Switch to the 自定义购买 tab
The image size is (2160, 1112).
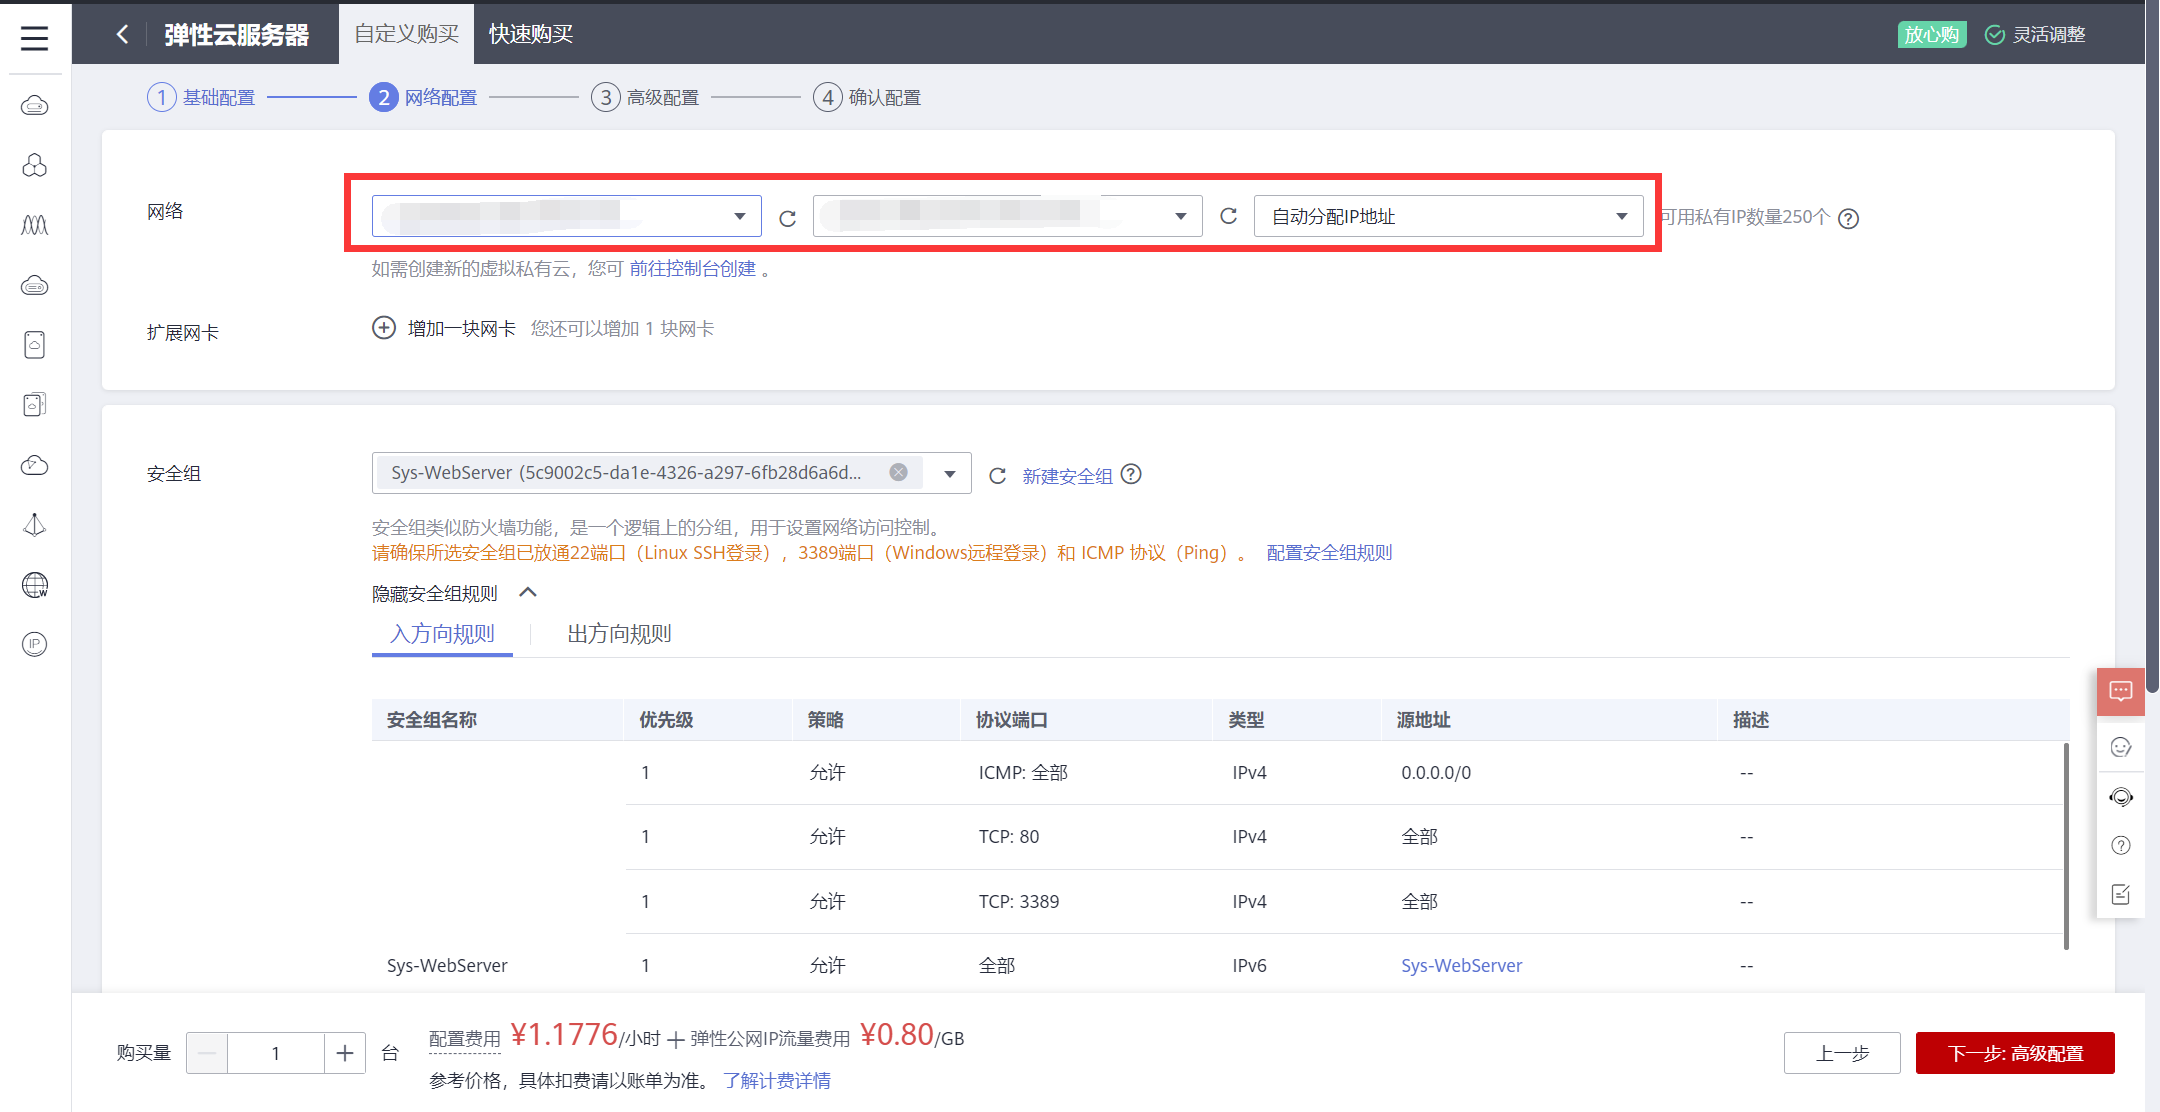[406, 34]
